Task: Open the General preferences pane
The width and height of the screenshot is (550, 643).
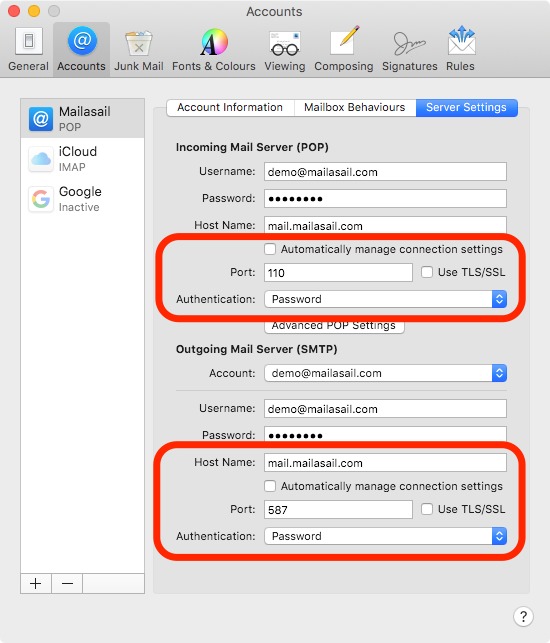Action: [x=28, y=50]
